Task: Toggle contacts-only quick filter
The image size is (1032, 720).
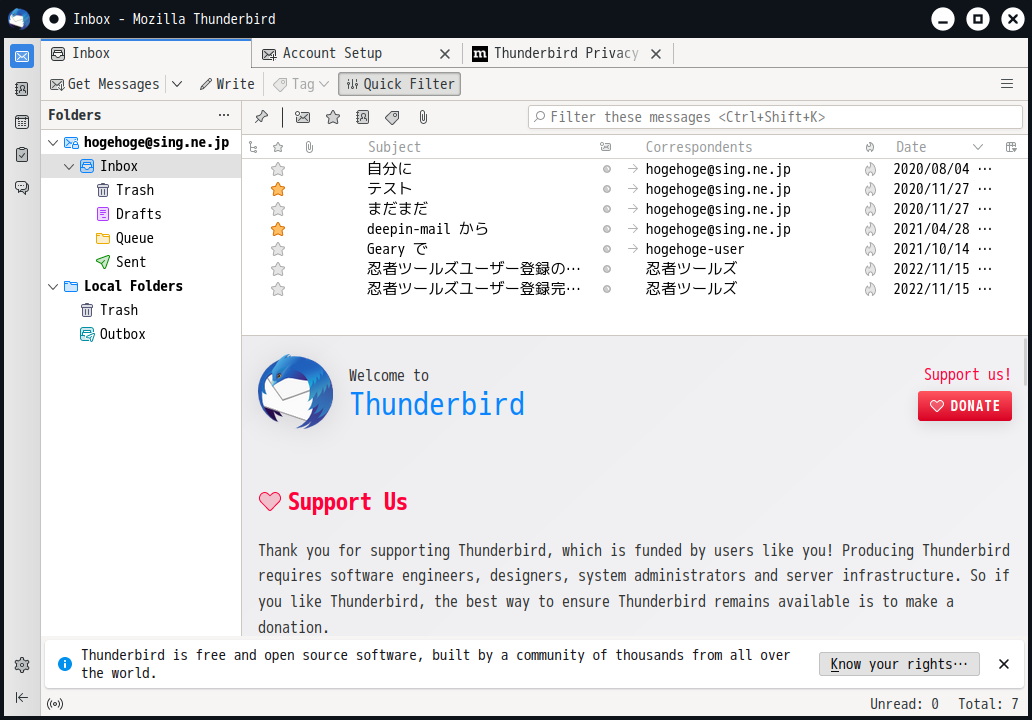Action: point(363,117)
